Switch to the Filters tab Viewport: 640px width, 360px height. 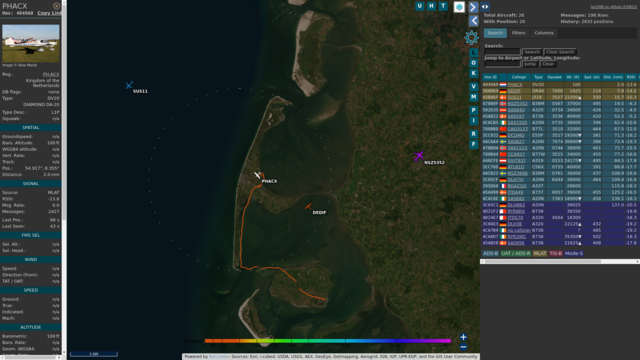[518, 33]
